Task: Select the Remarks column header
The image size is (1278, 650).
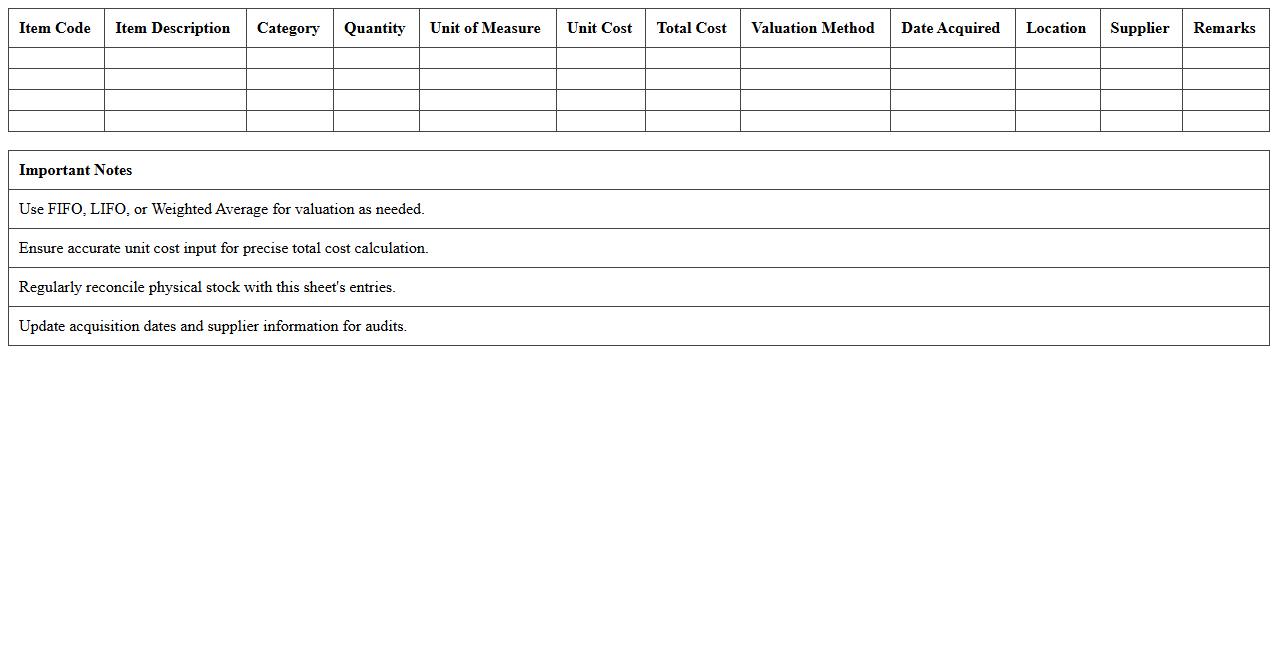Action: coord(1224,28)
